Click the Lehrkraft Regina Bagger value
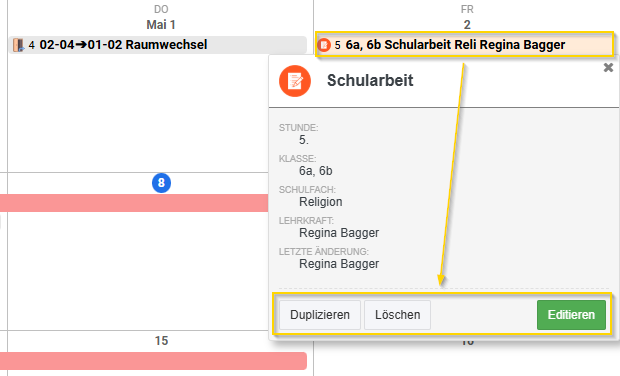The width and height of the screenshot is (620, 376). (339, 232)
